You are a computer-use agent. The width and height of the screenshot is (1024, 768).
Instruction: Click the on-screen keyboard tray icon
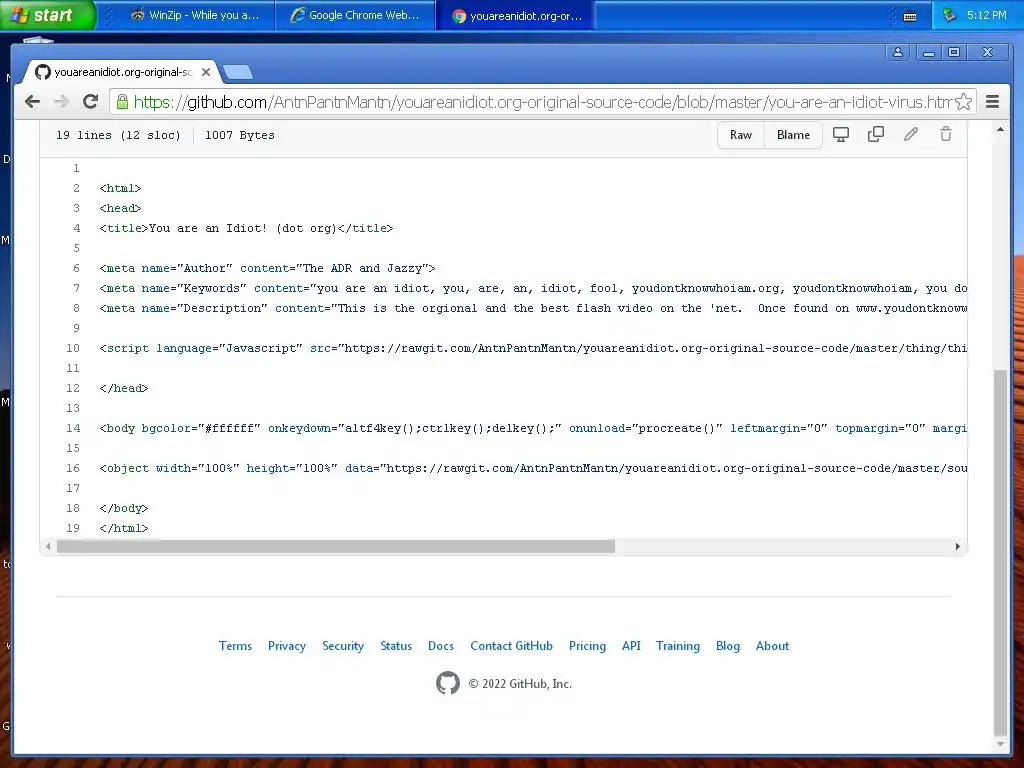910,16
